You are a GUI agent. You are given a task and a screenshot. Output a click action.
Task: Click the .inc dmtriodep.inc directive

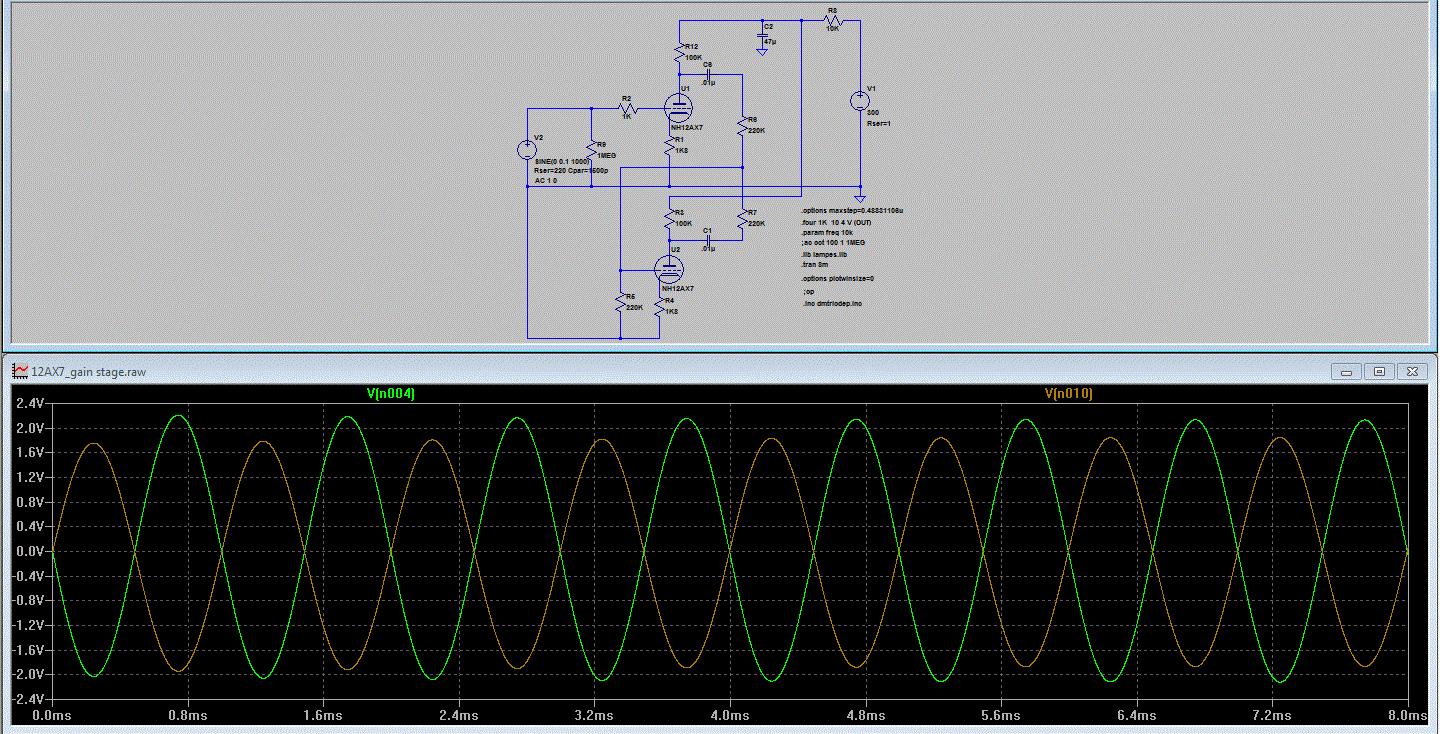832,303
